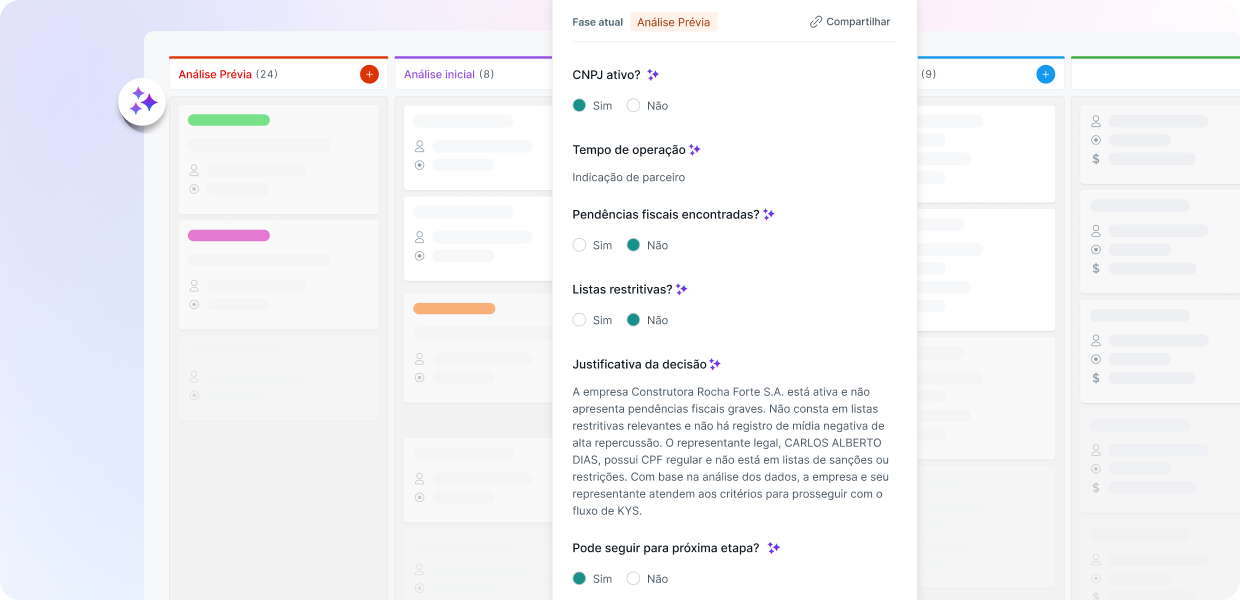Choose Sim for Listas restritivas
This screenshot has height=600, width=1240.
pyautogui.click(x=580, y=320)
